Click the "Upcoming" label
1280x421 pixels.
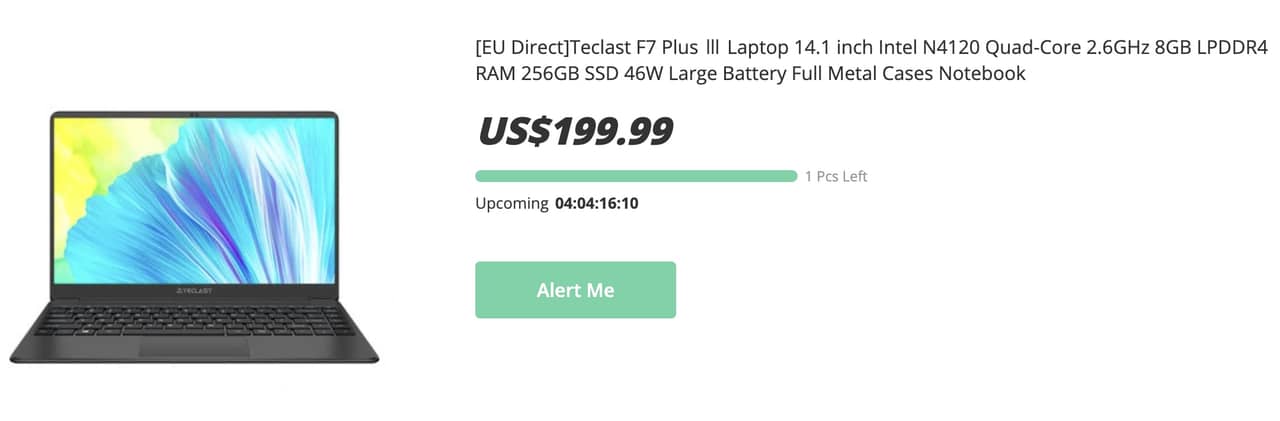tap(511, 204)
